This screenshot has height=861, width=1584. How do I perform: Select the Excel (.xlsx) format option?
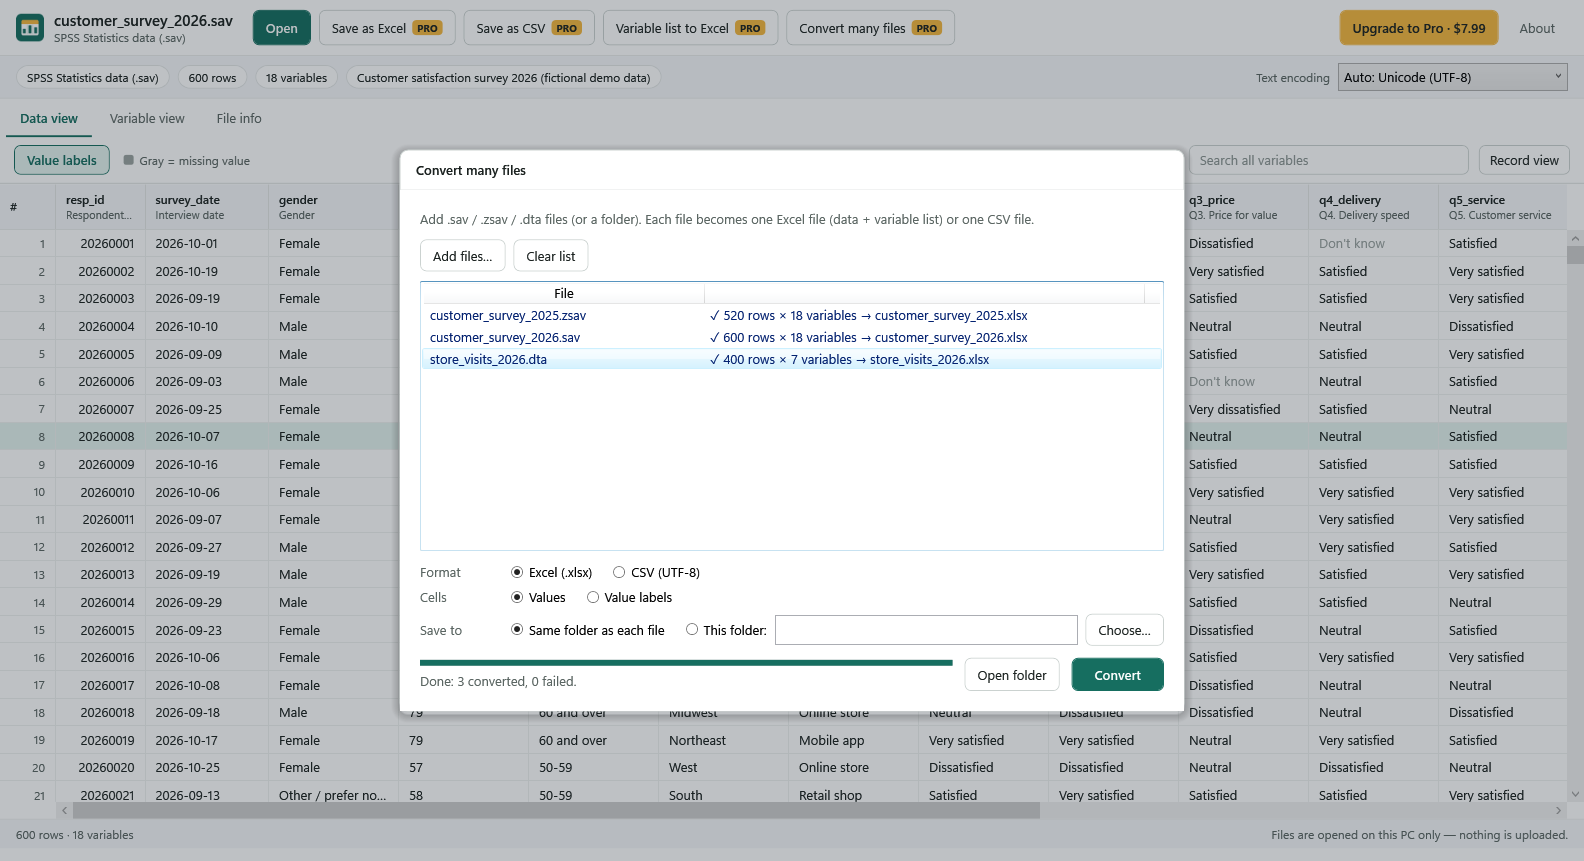pyautogui.click(x=552, y=573)
